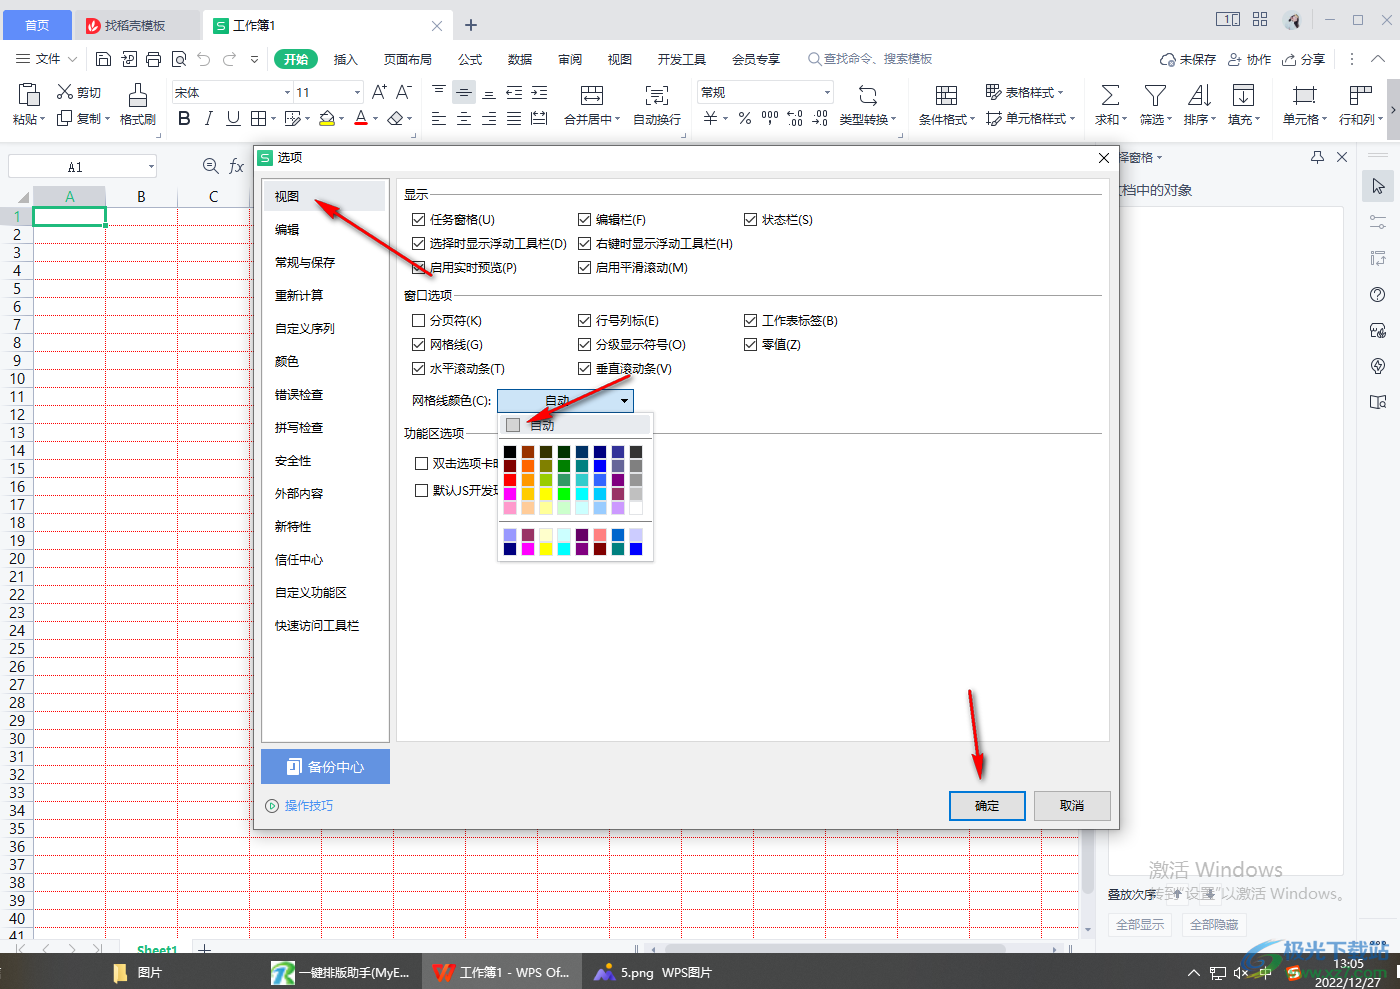The width and height of the screenshot is (1400, 989).
Task: Click the Type Conversion icon
Action: click(867, 95)
